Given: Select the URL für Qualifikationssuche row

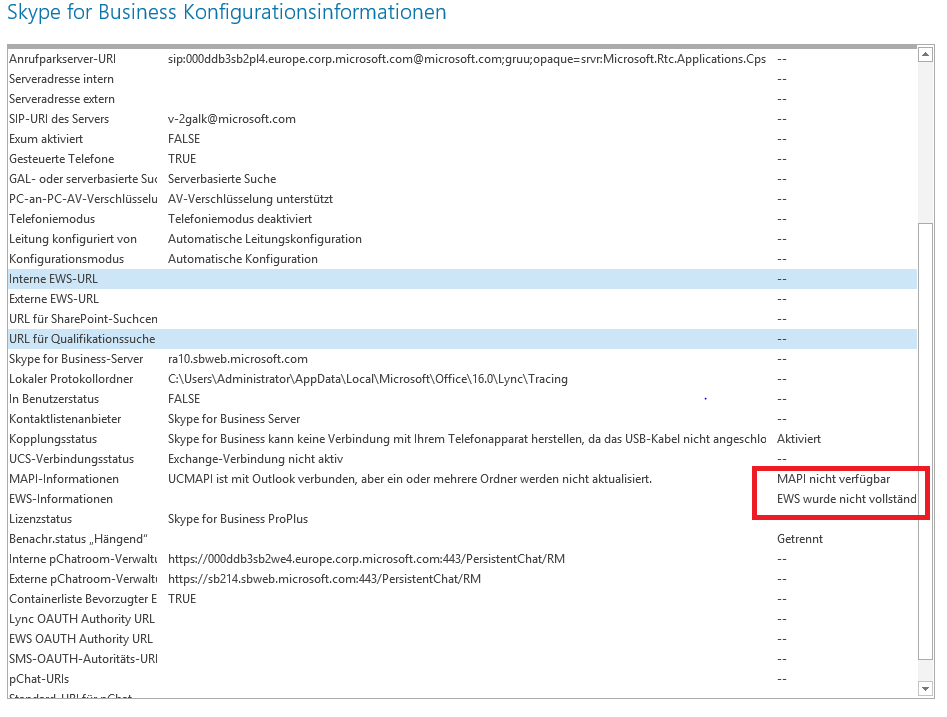Looking at the screenshot, I should pyautogui.click(x=462, y=338).
